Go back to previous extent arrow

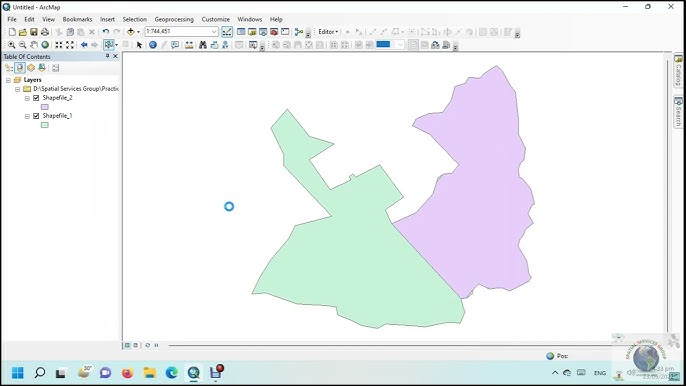(x=84, y=45)
